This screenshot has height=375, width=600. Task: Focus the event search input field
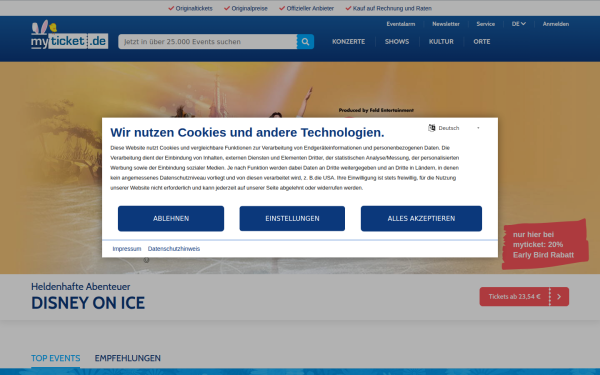pyautogui.click(x=207, y=42)
